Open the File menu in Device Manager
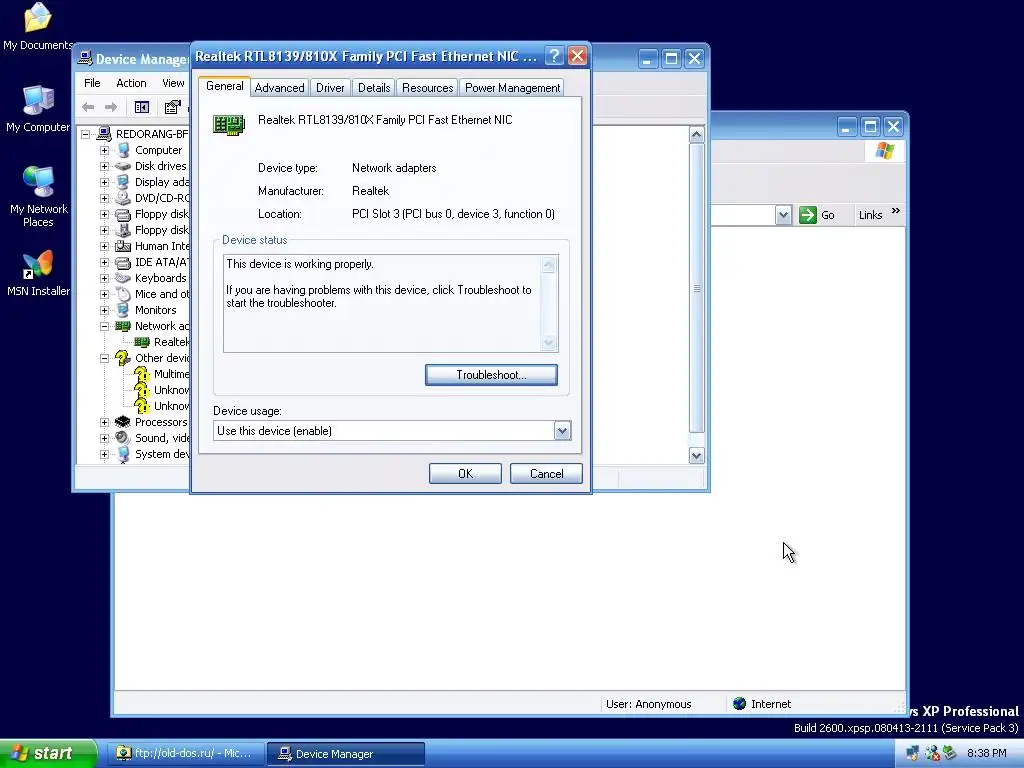Screen dimensions: 1024x768 pos(92,83)
